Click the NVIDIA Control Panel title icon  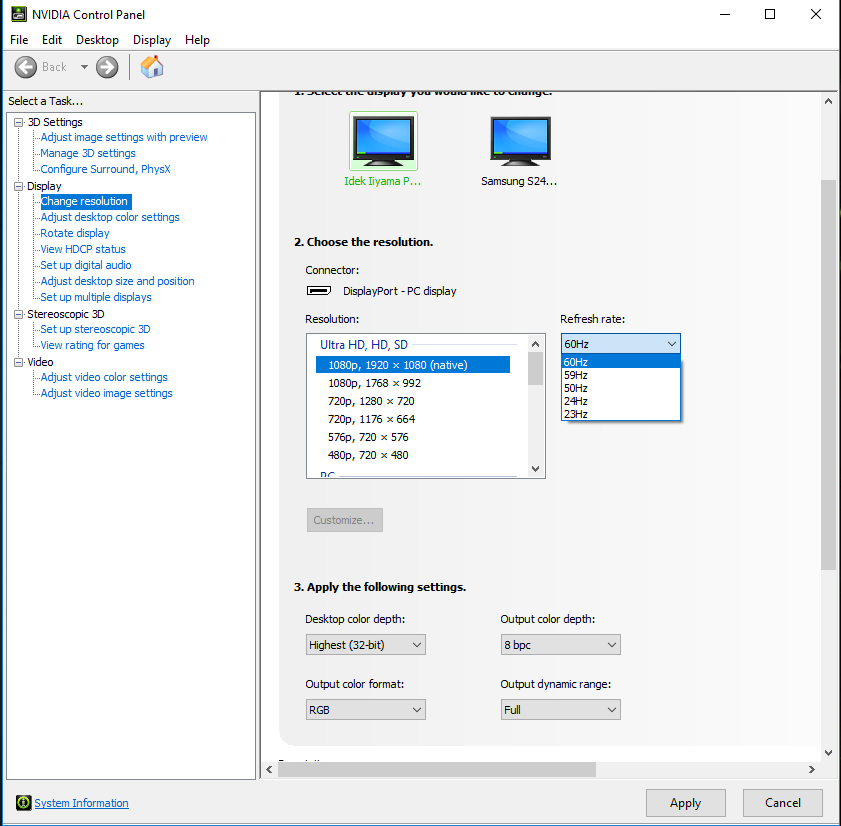19,14
